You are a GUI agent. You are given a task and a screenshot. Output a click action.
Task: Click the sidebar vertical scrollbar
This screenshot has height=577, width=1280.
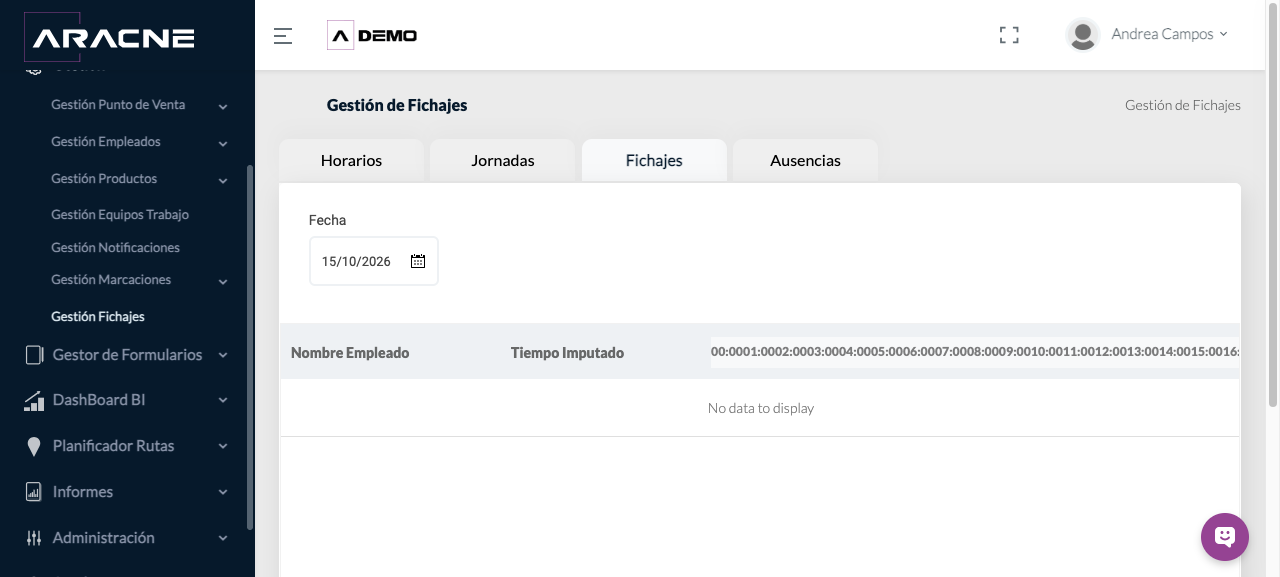pyautogui.click(x=250, y=348)
